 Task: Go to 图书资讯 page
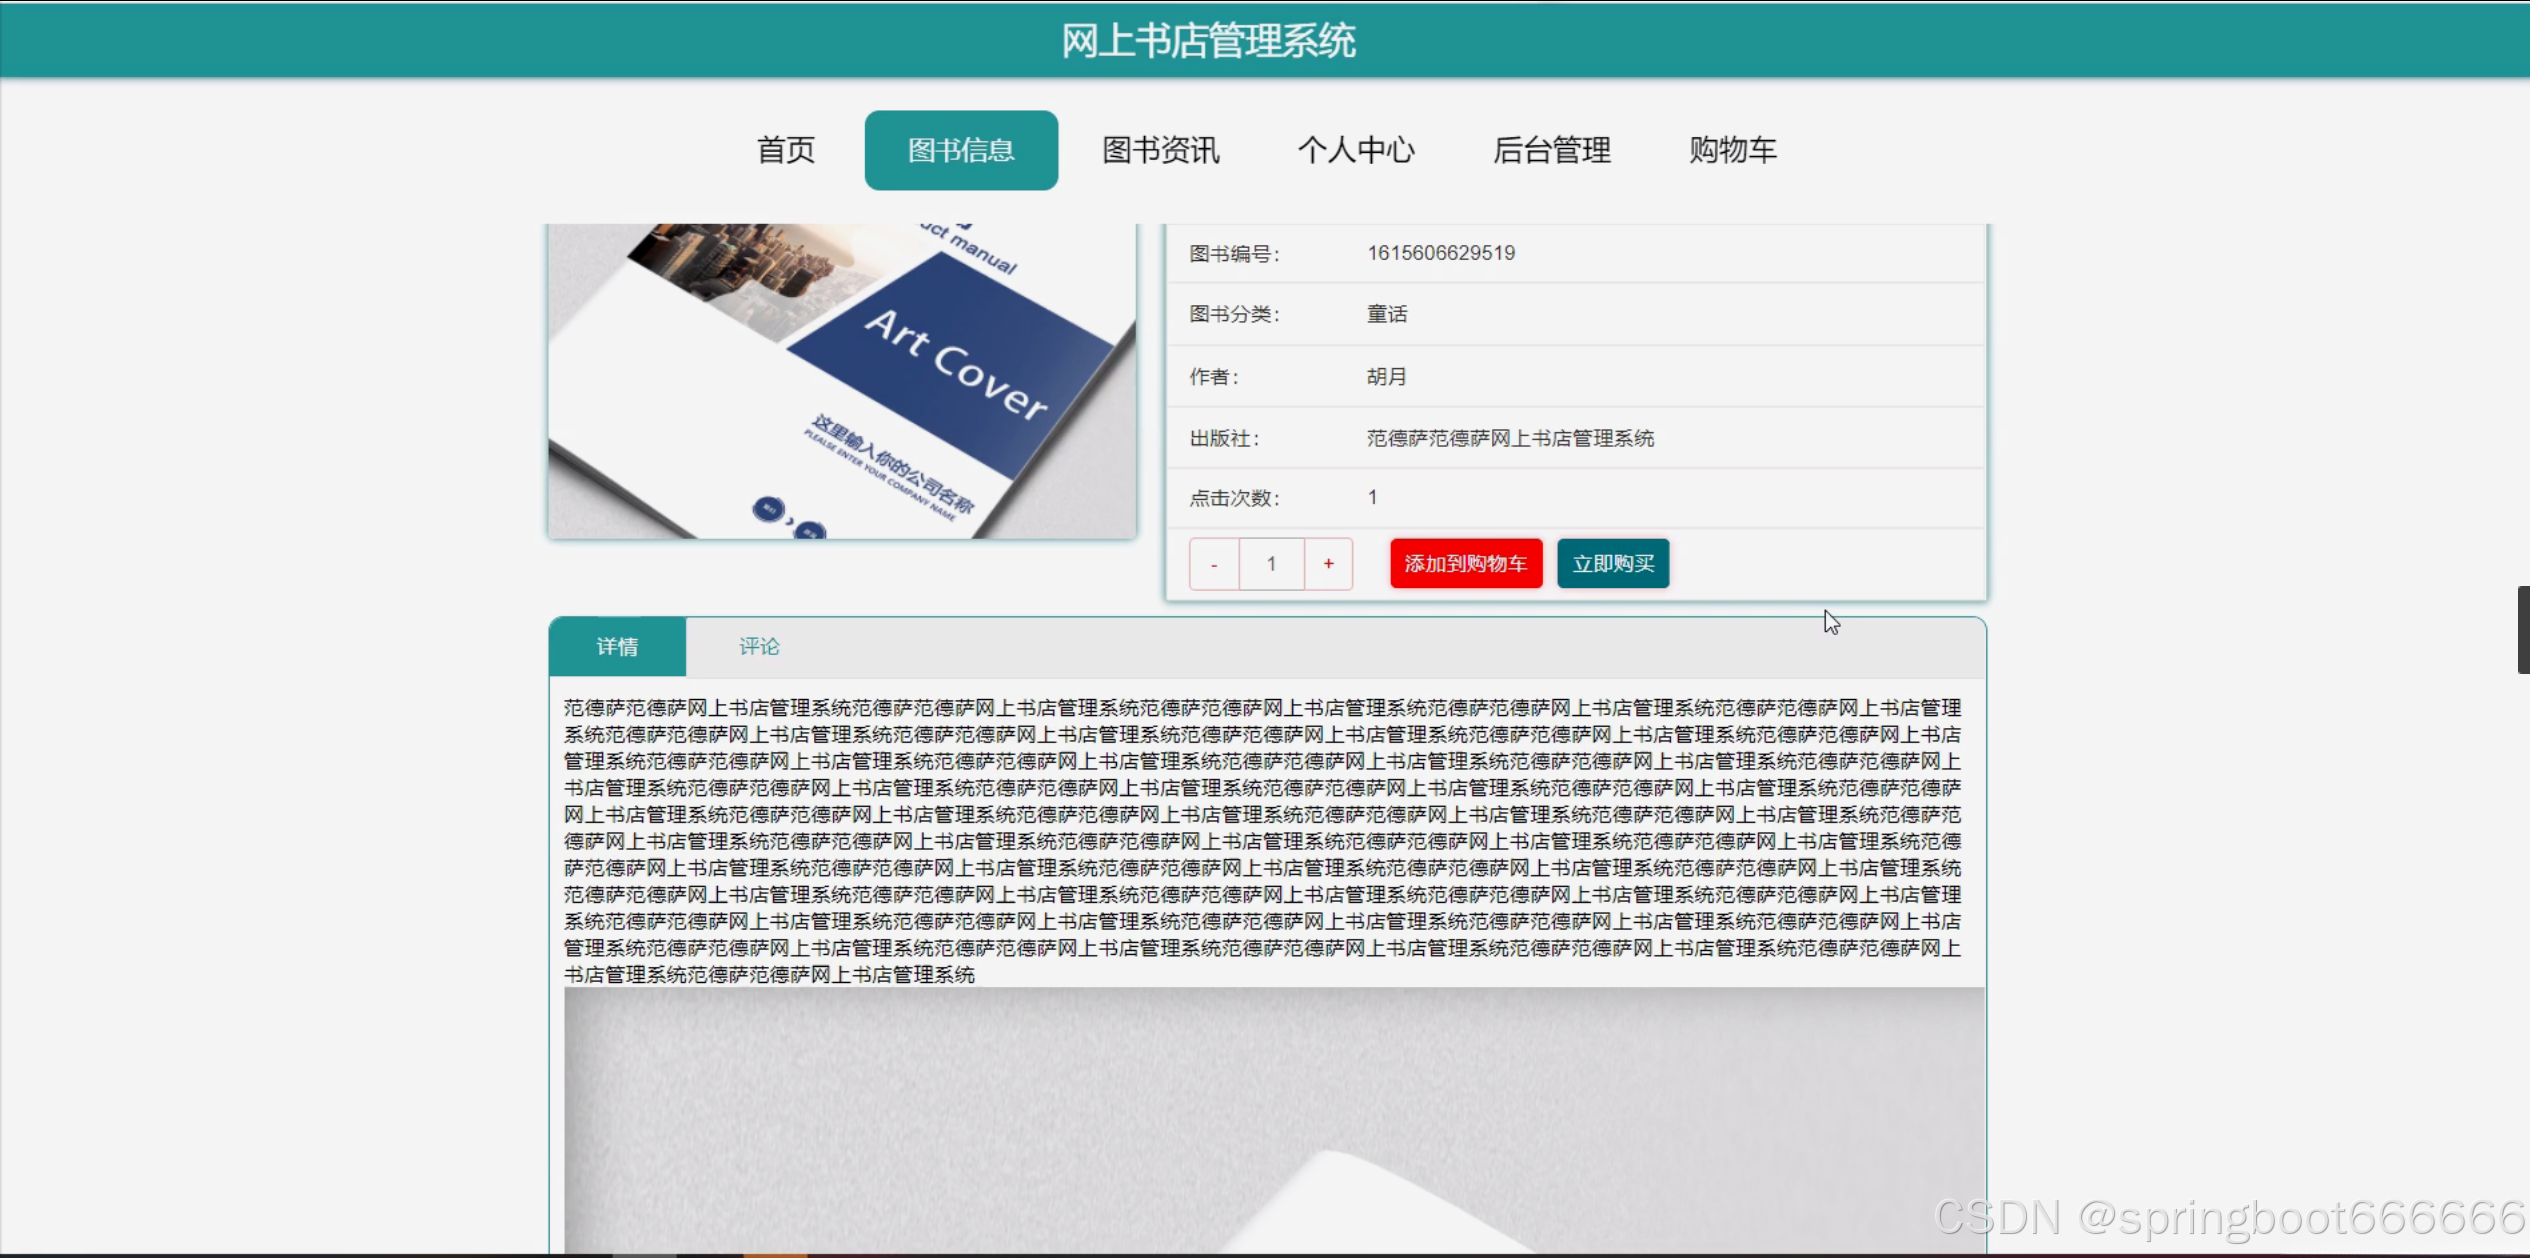[1160, 150]
